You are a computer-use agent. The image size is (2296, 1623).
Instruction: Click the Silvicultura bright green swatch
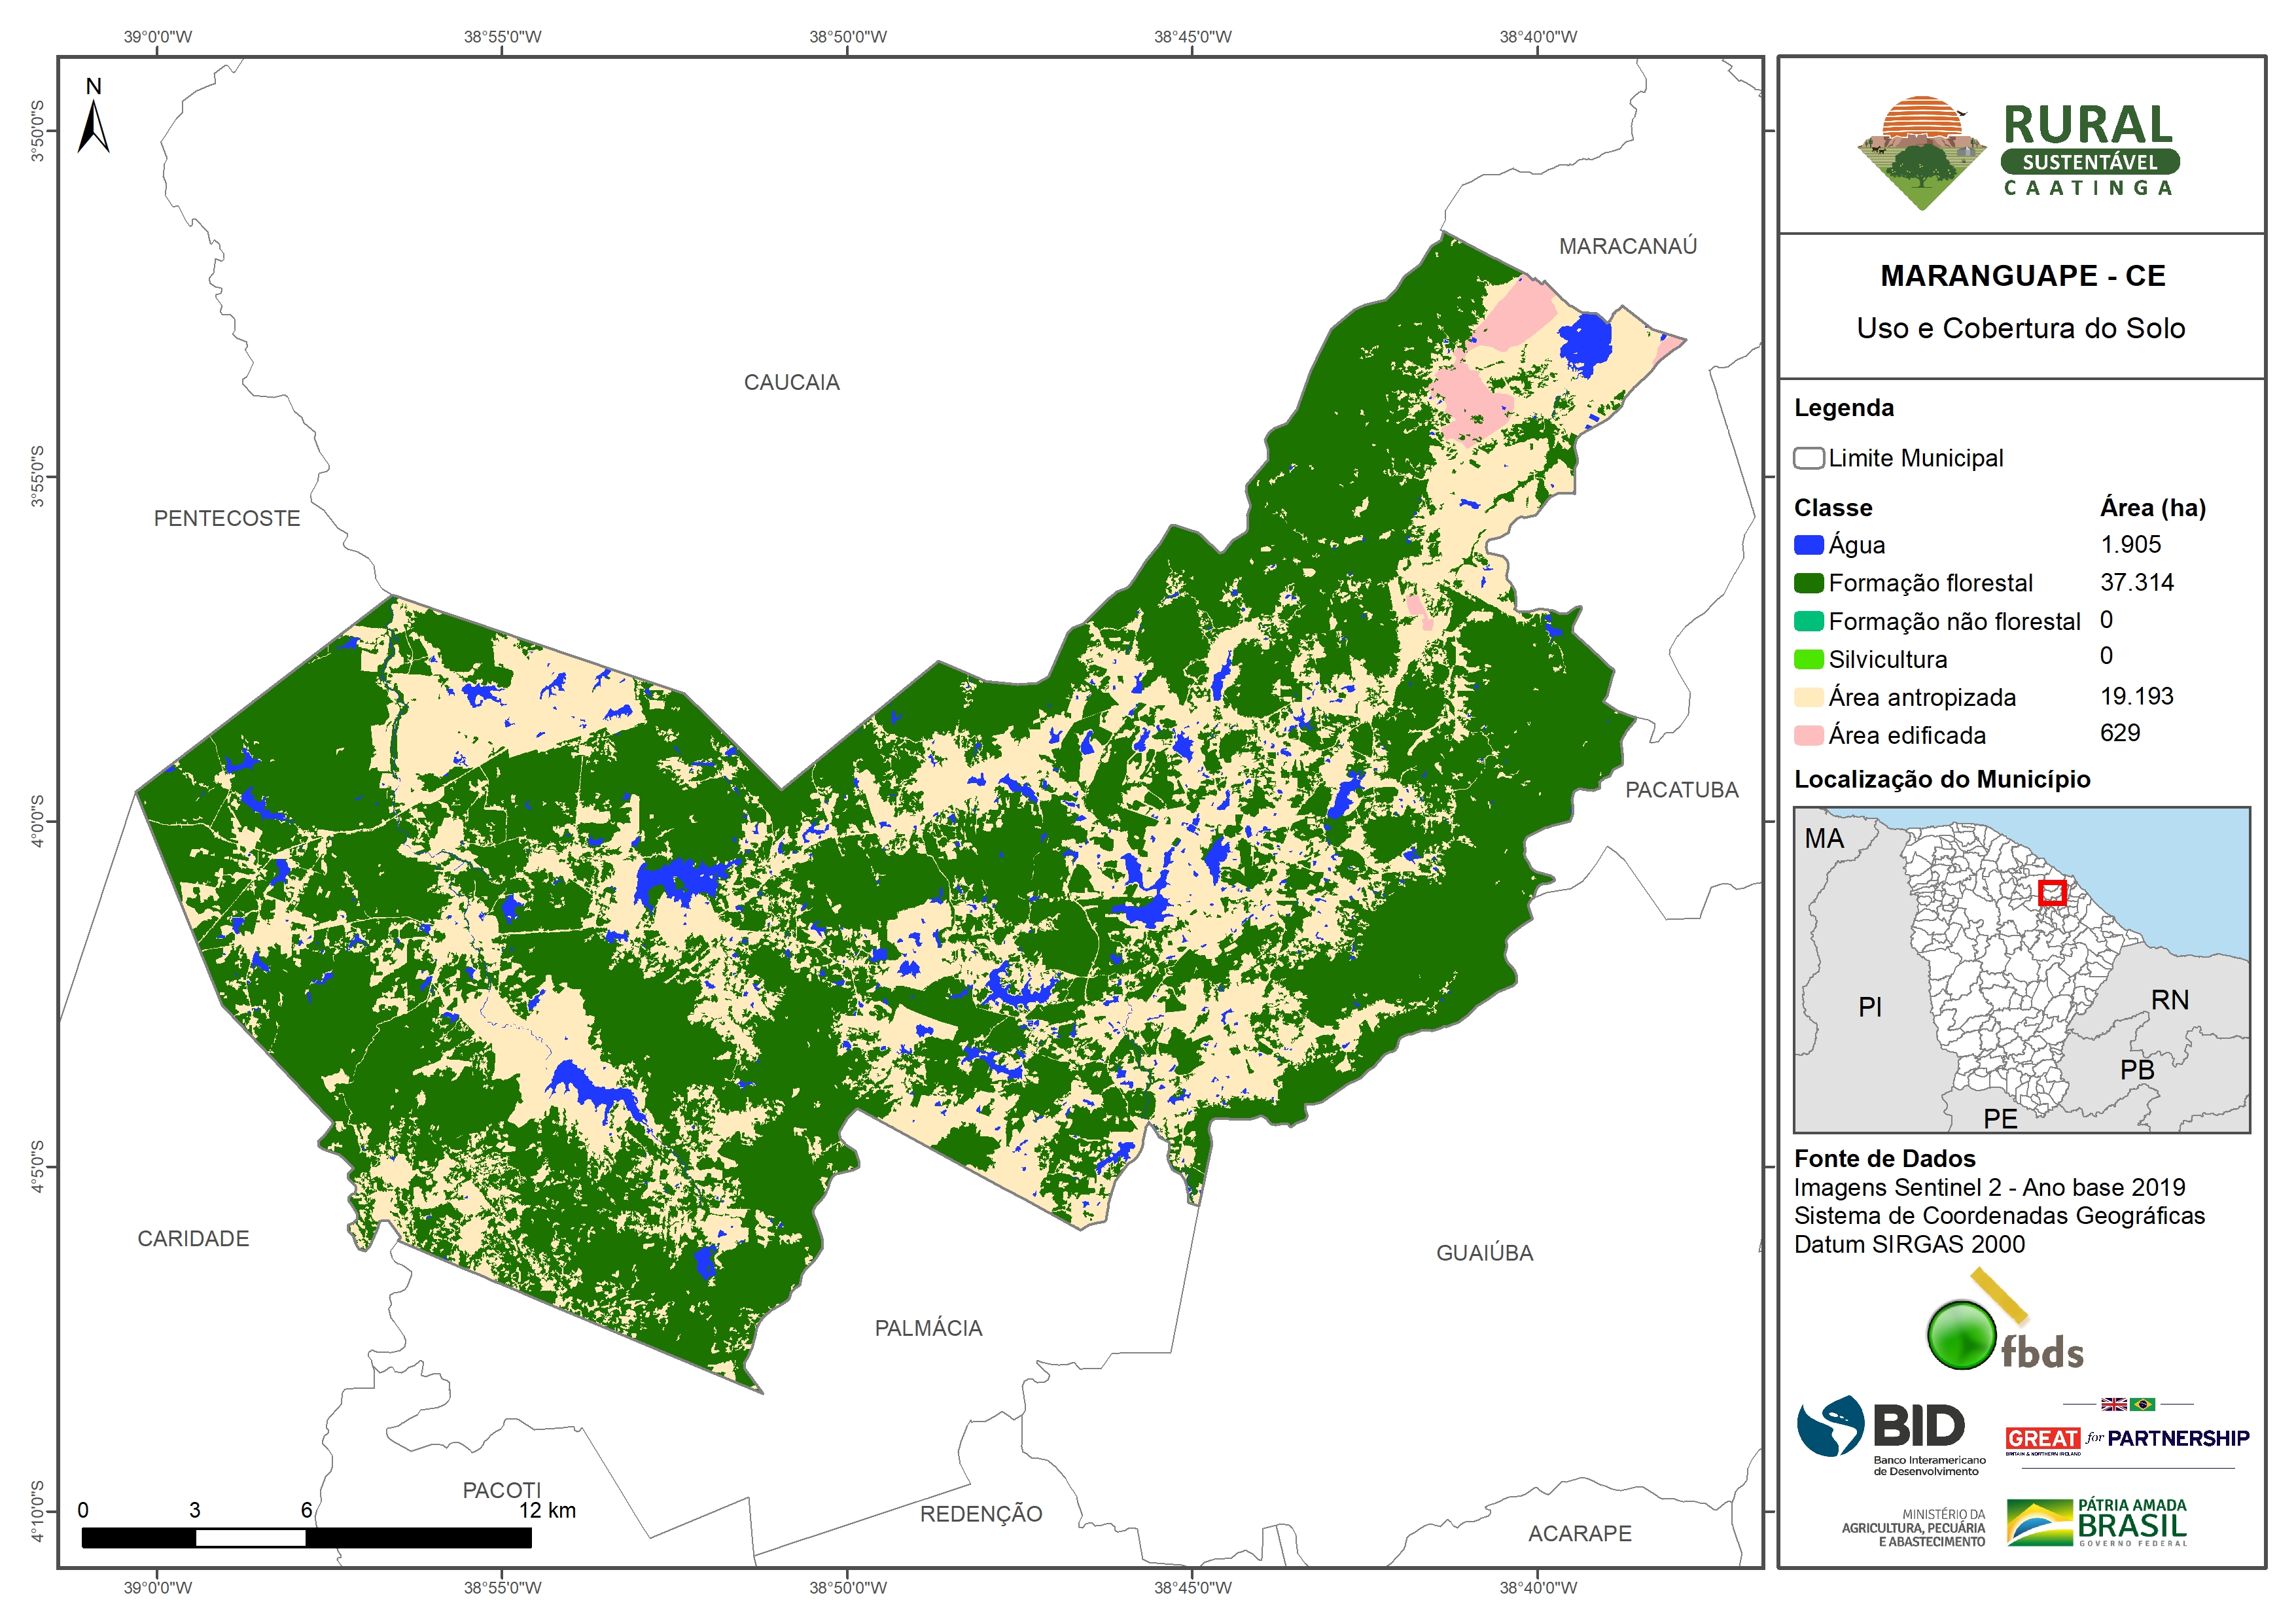coord(1808,659)
